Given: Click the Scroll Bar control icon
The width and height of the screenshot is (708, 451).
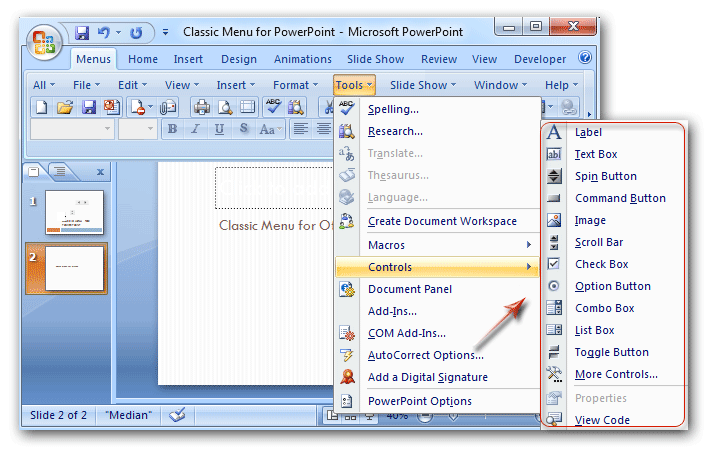Looking at the screenshot, I should (554, 242).
